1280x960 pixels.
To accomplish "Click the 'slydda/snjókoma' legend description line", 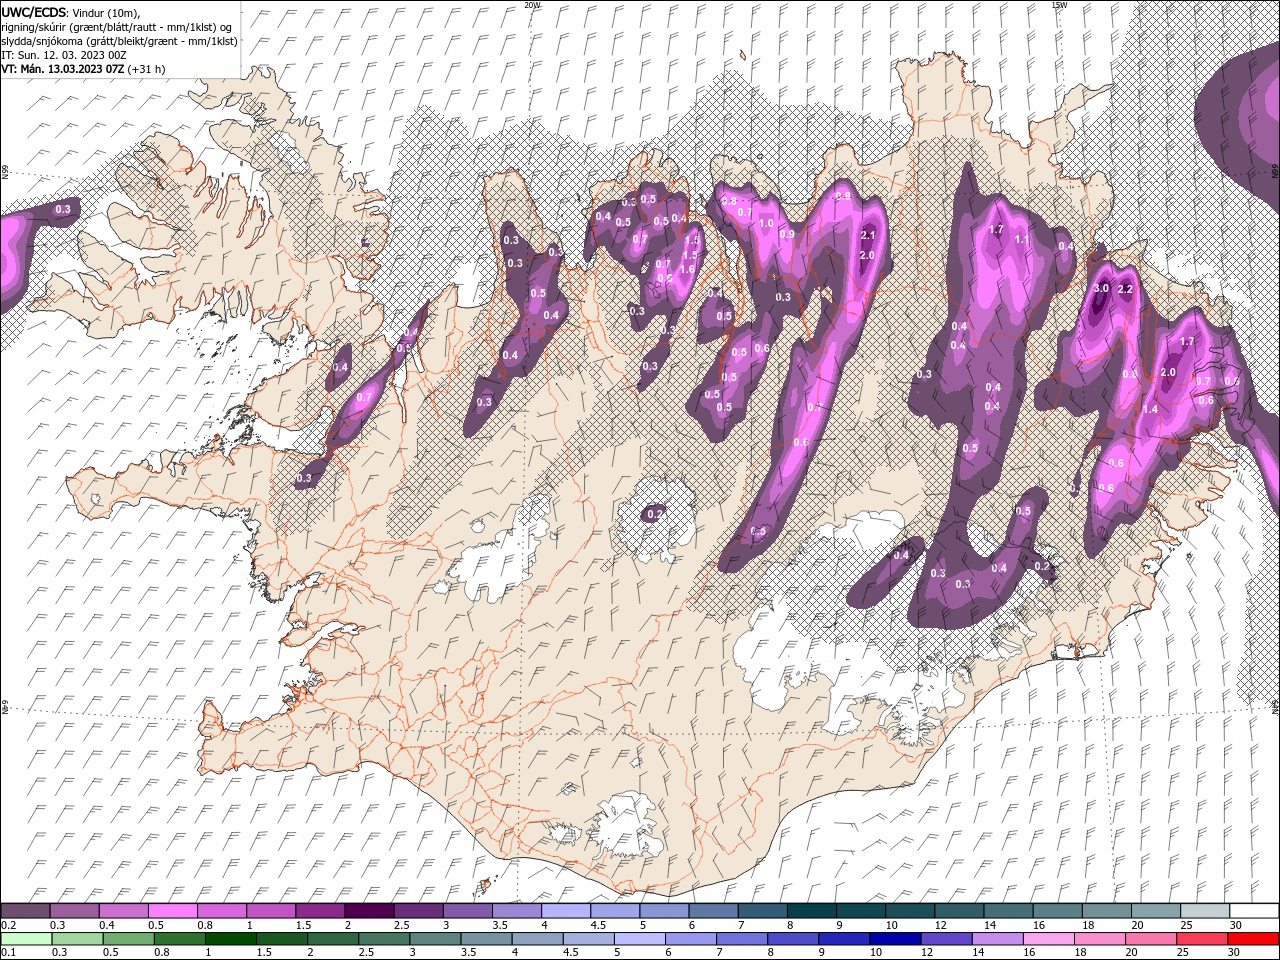I will pyautogui.click(x=119, y=41).
